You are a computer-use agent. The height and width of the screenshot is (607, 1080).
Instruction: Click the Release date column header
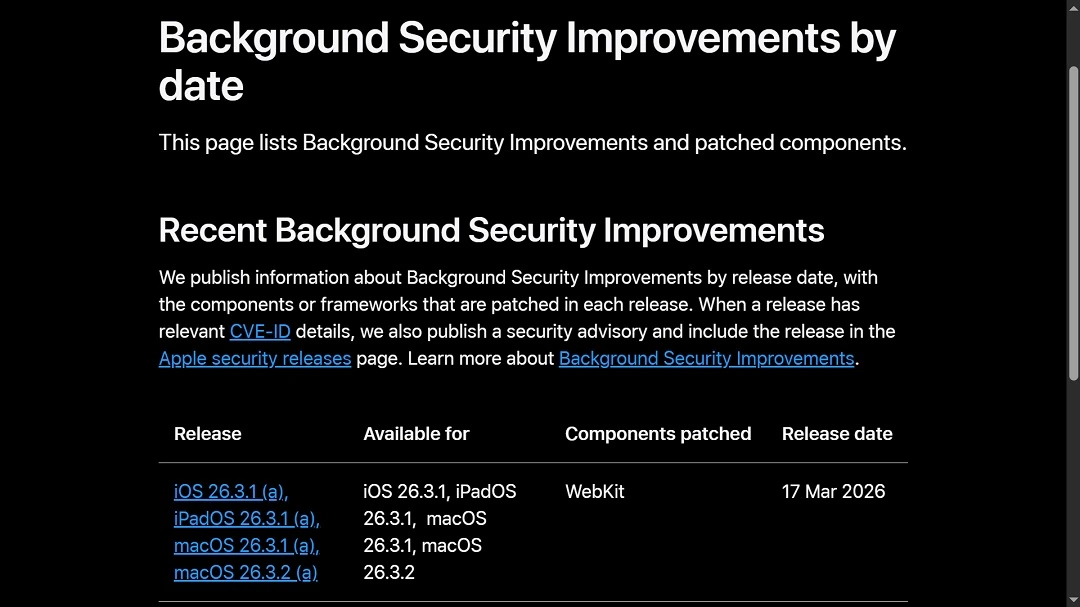pos(837,433)
